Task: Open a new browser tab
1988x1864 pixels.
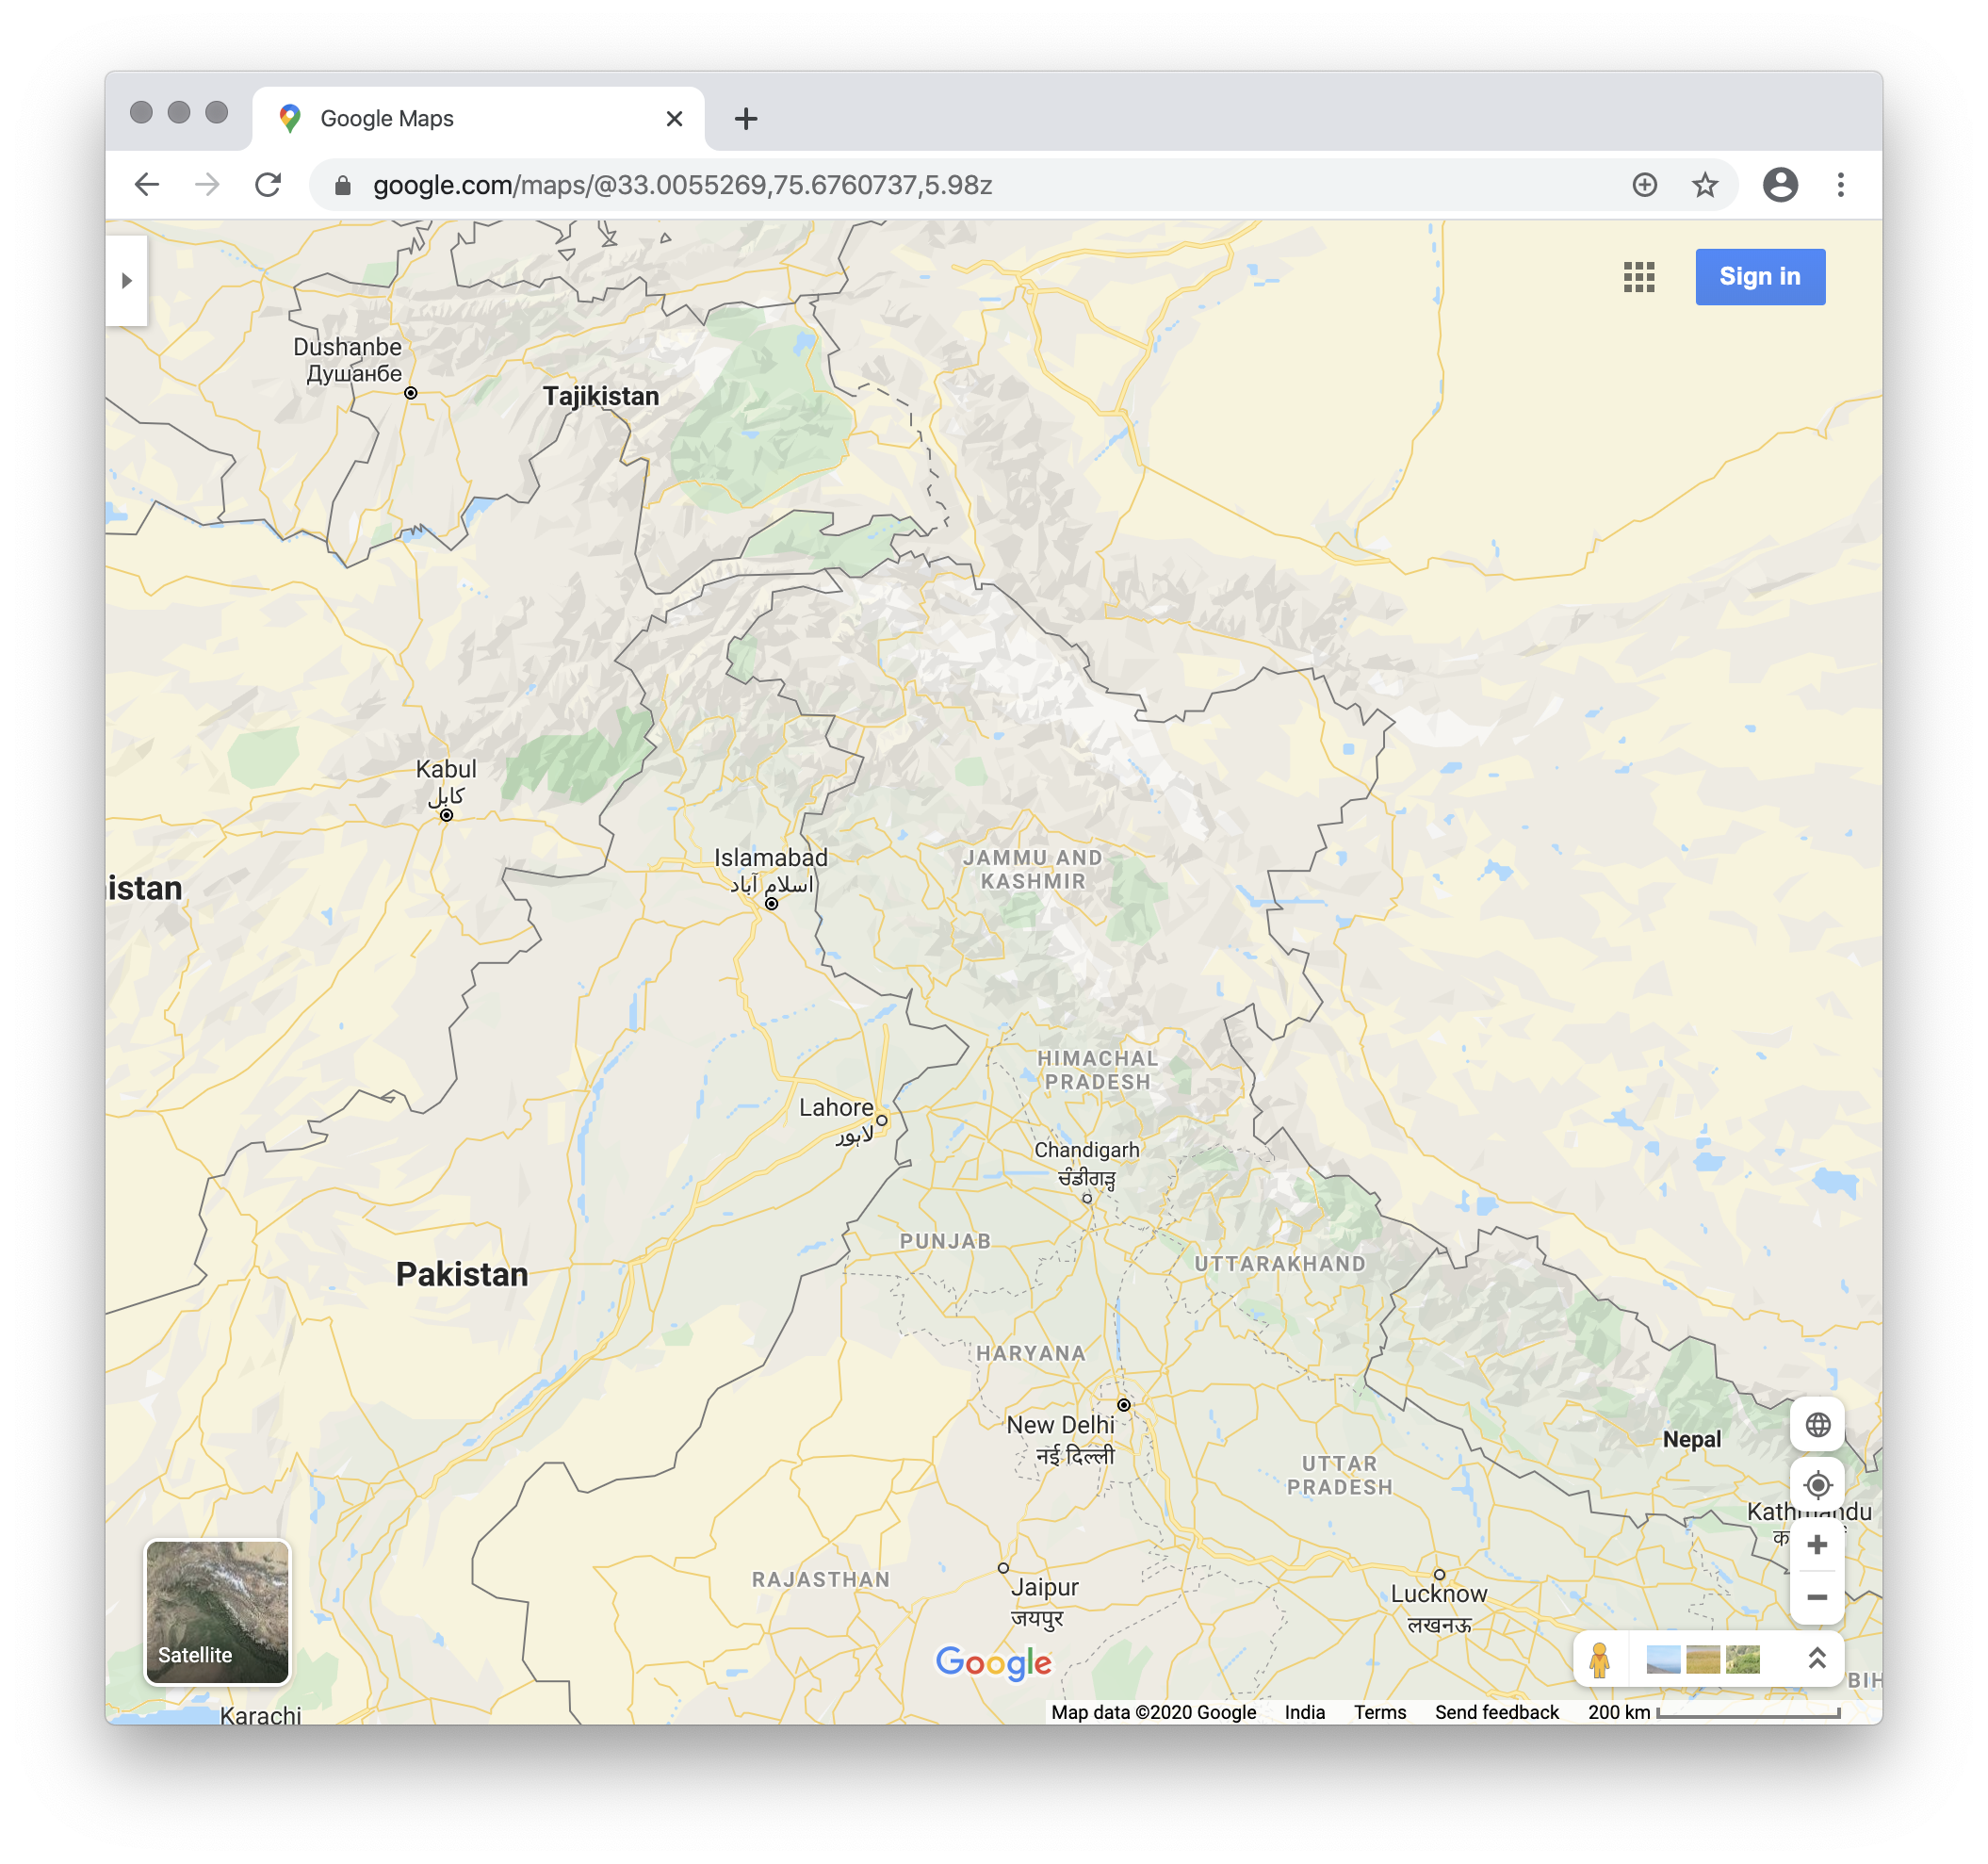Action: [745, 119]
